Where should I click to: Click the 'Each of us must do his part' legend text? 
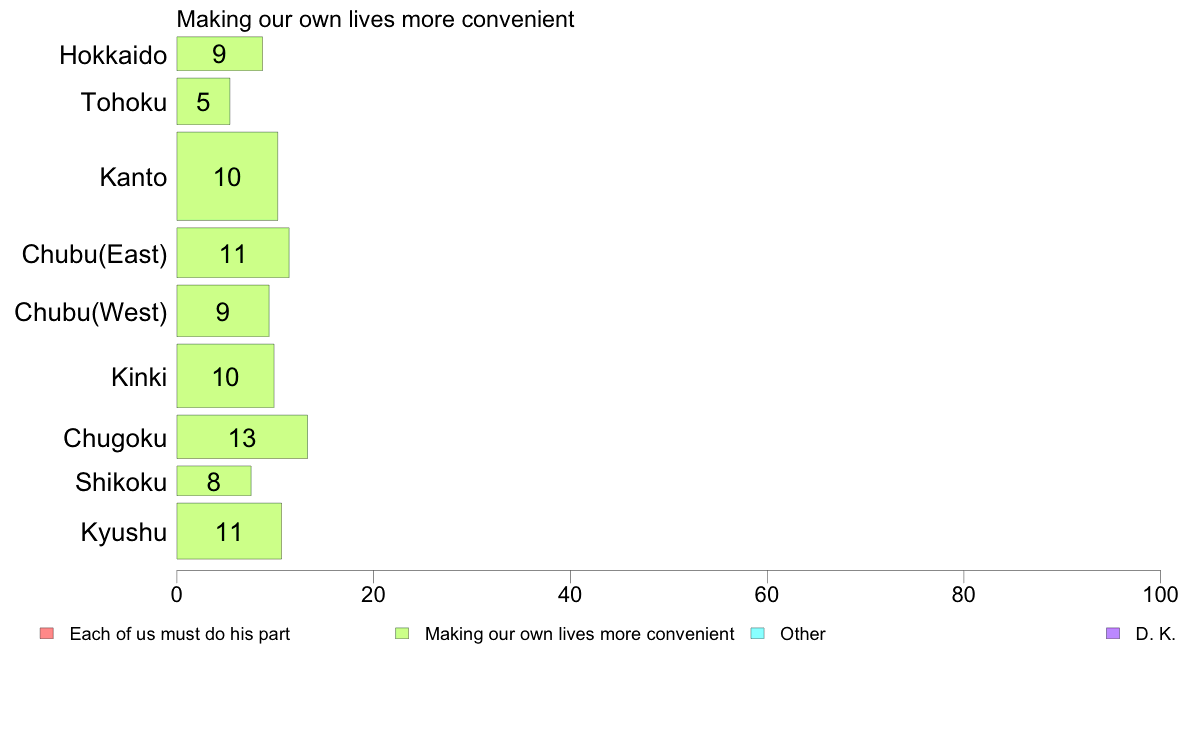pos(180,634)
